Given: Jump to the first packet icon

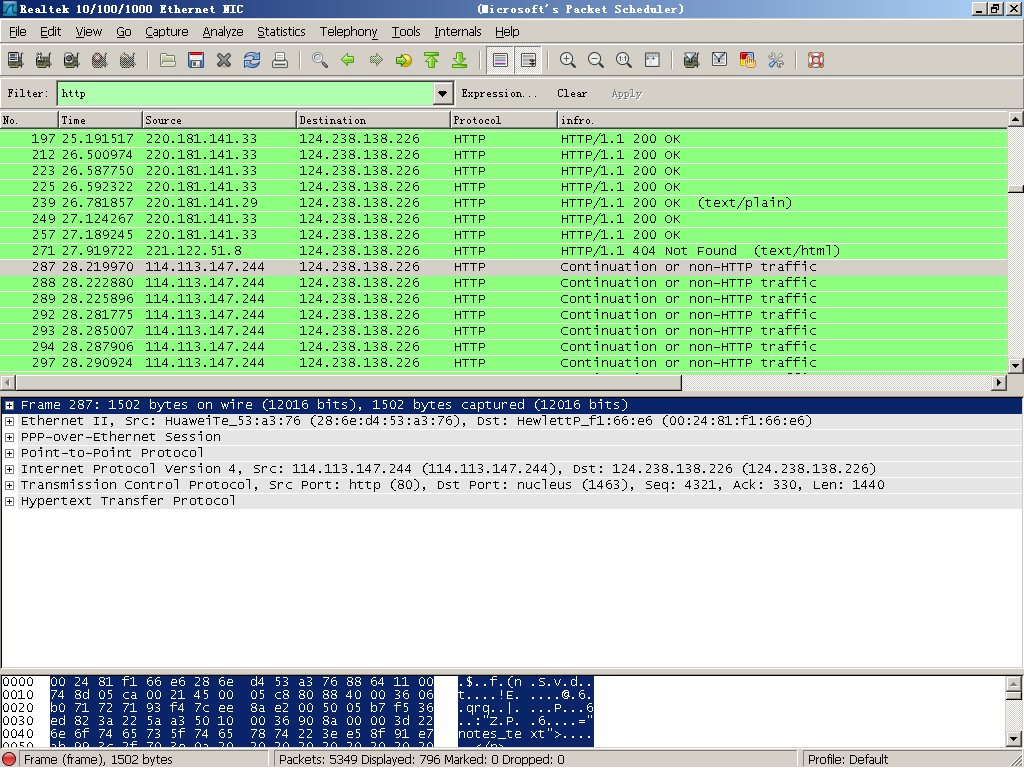Looking at the screenshot, I should 432,60.
